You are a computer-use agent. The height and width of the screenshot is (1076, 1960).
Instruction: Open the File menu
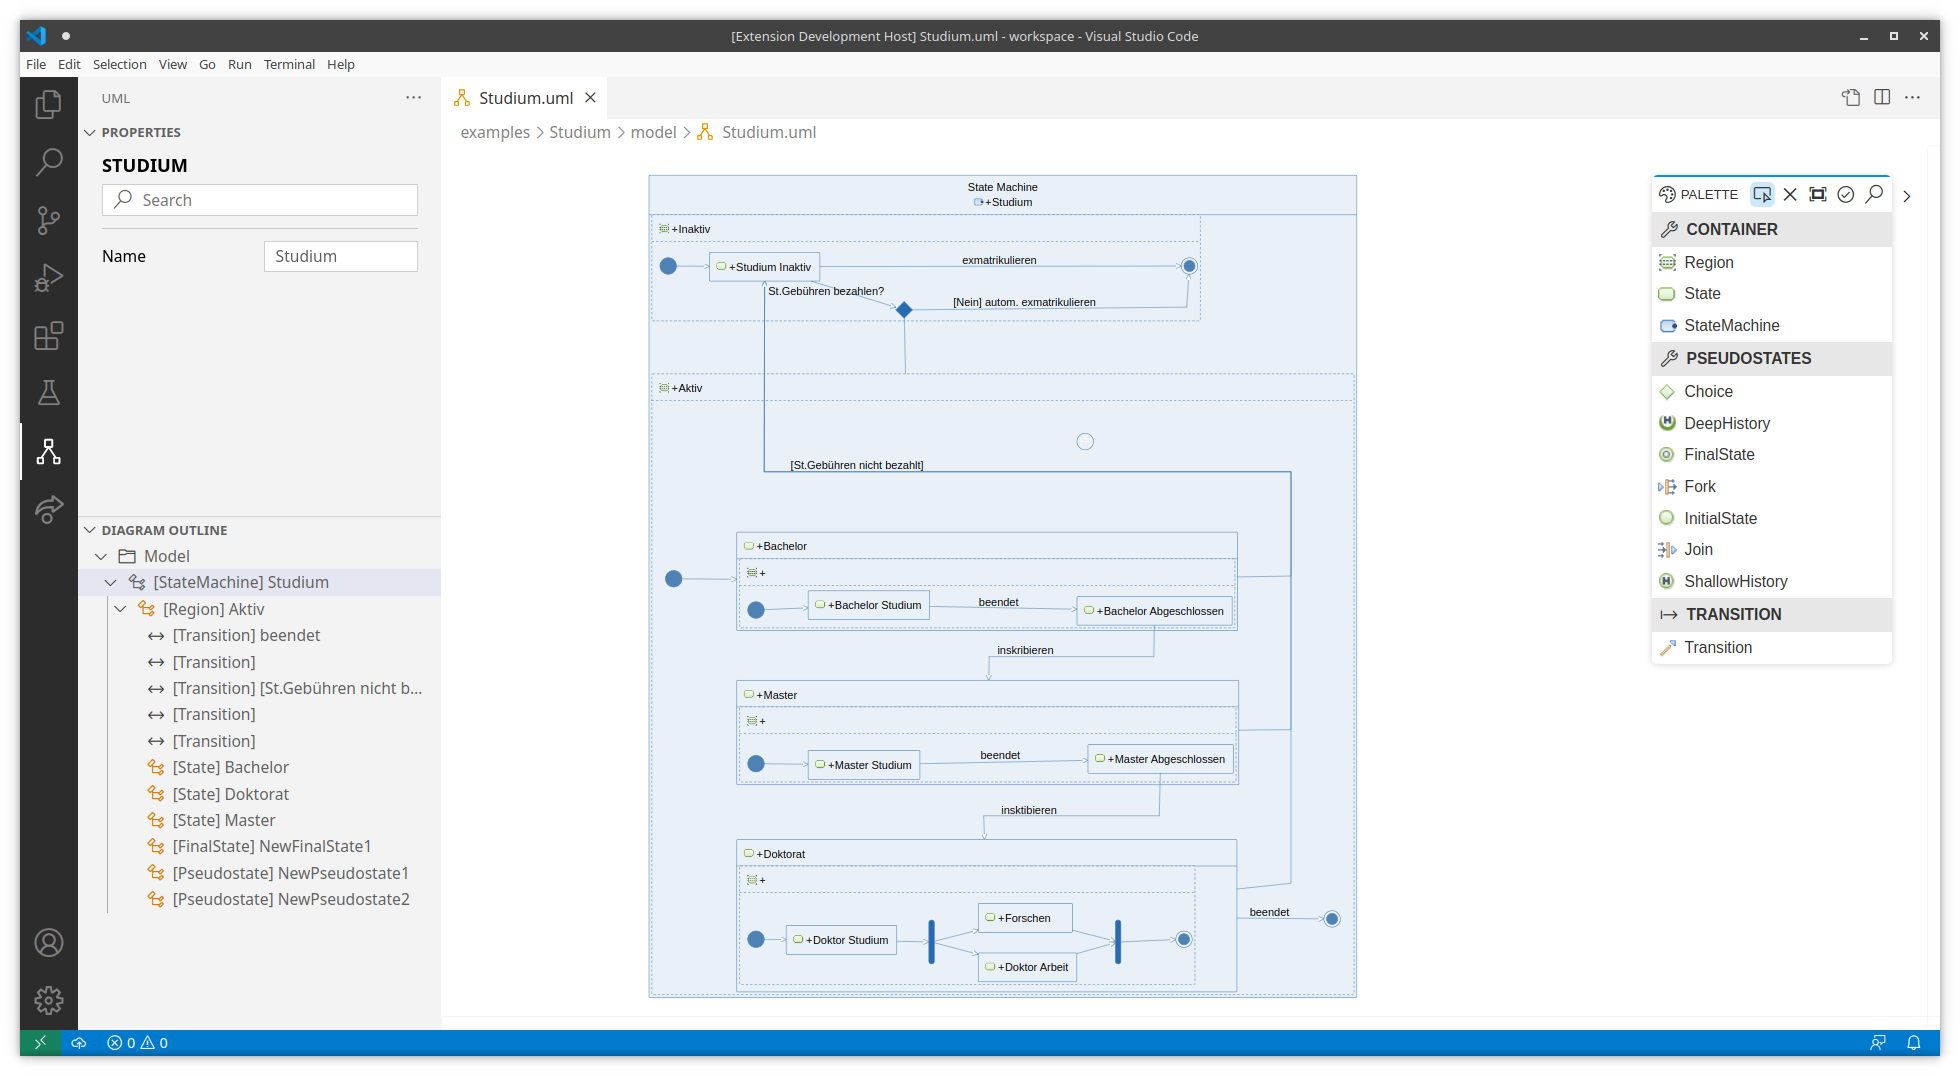coord(36,64)
